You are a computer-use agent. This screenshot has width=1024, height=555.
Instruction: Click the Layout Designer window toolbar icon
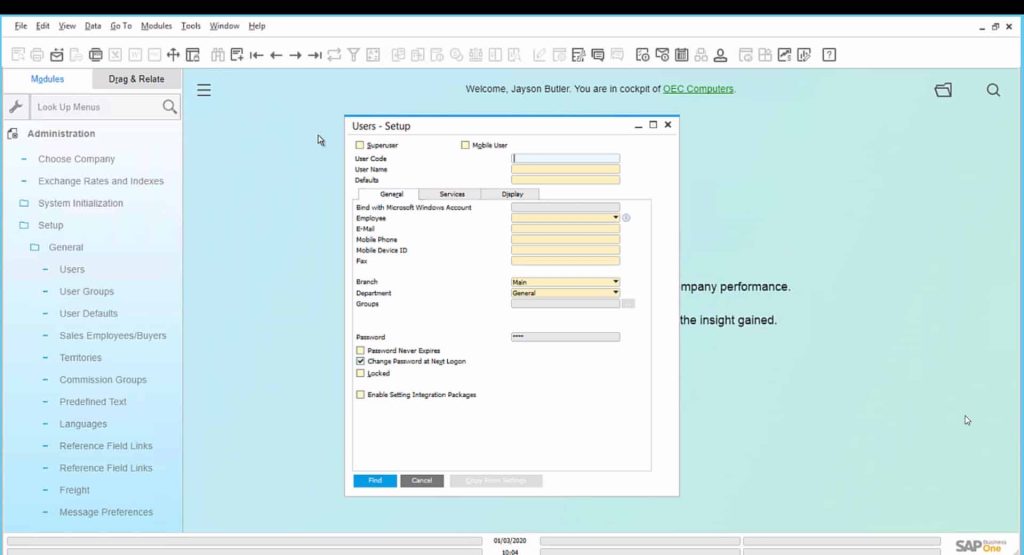[x=193, y=55]
